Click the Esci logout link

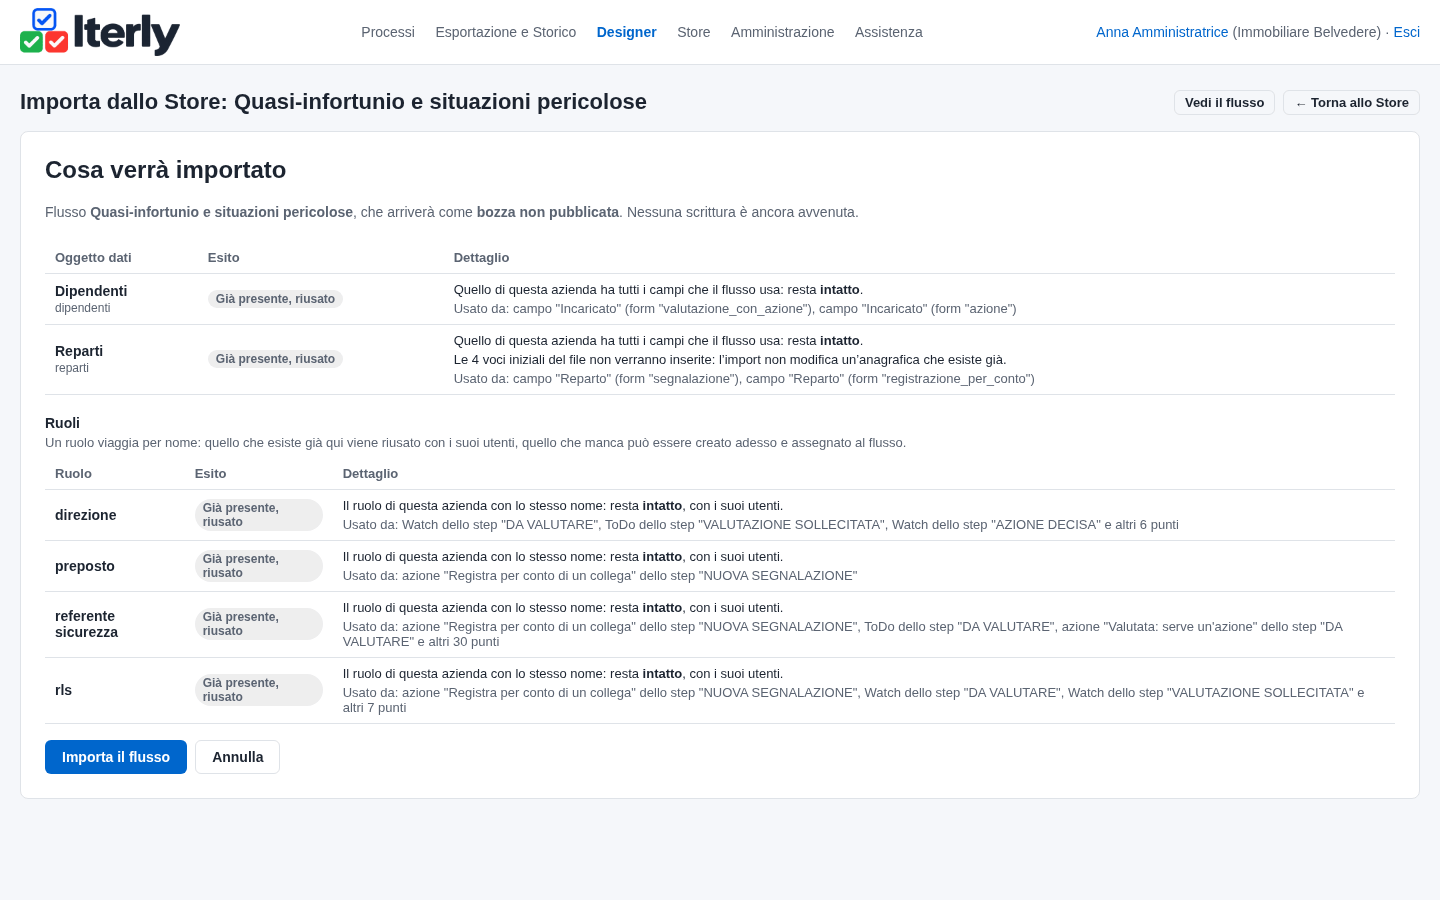(x=1407, y=32)
